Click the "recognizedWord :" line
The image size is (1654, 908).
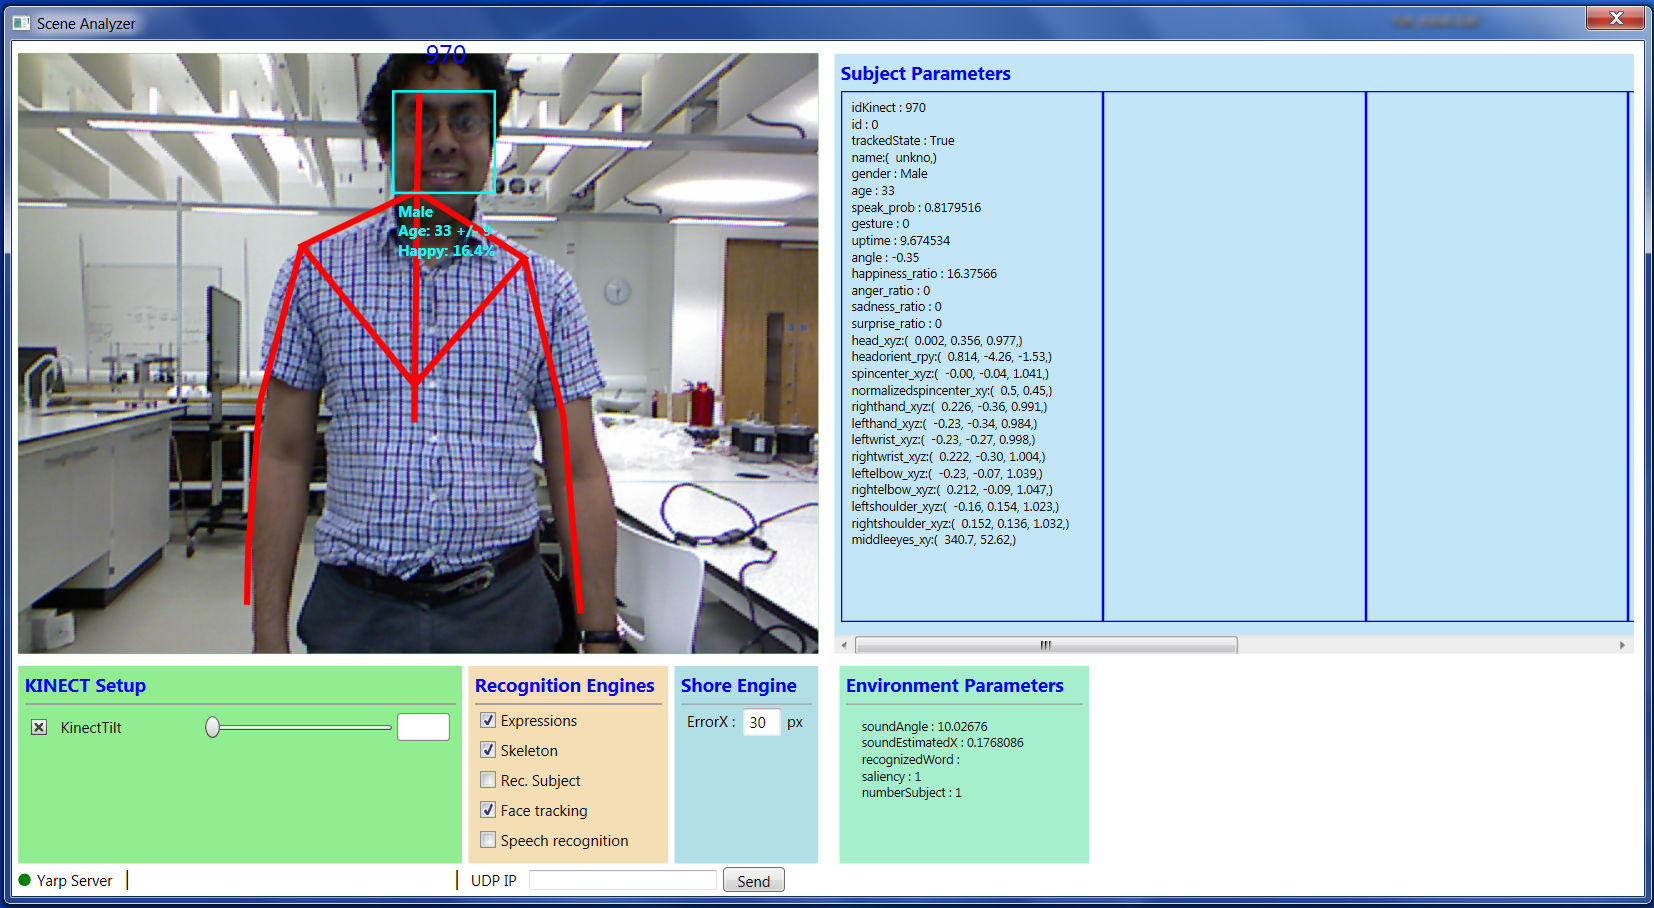[x=910, y=760]
